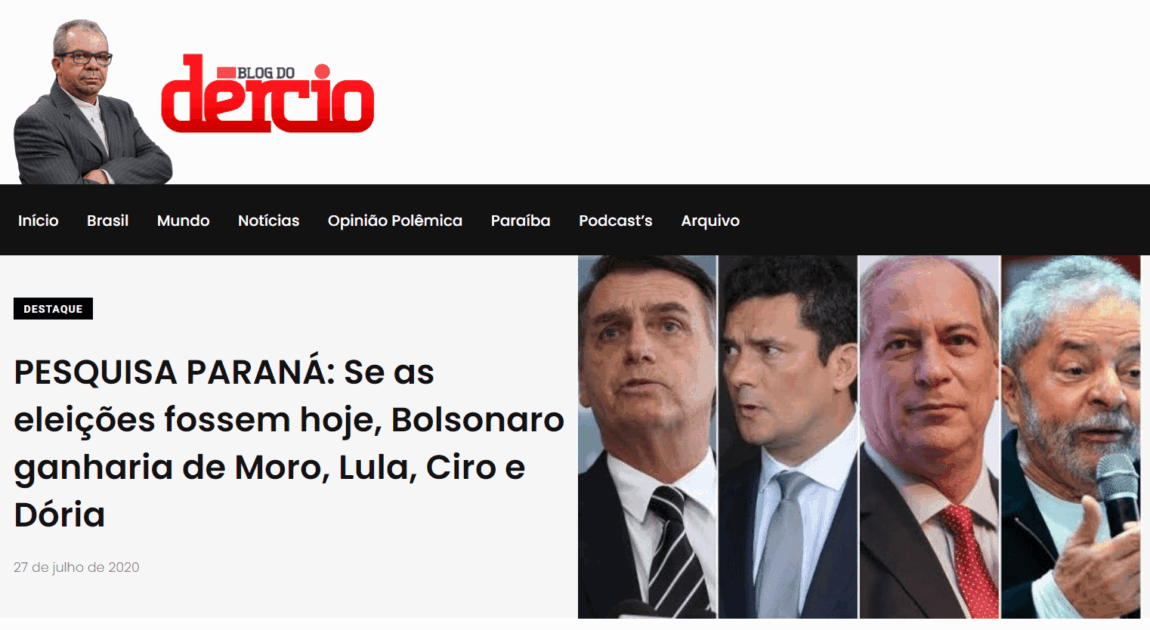The image size is (1150, 630).
Task: Click empty black navbar area beside Arquivo
Action: (945, 220)
